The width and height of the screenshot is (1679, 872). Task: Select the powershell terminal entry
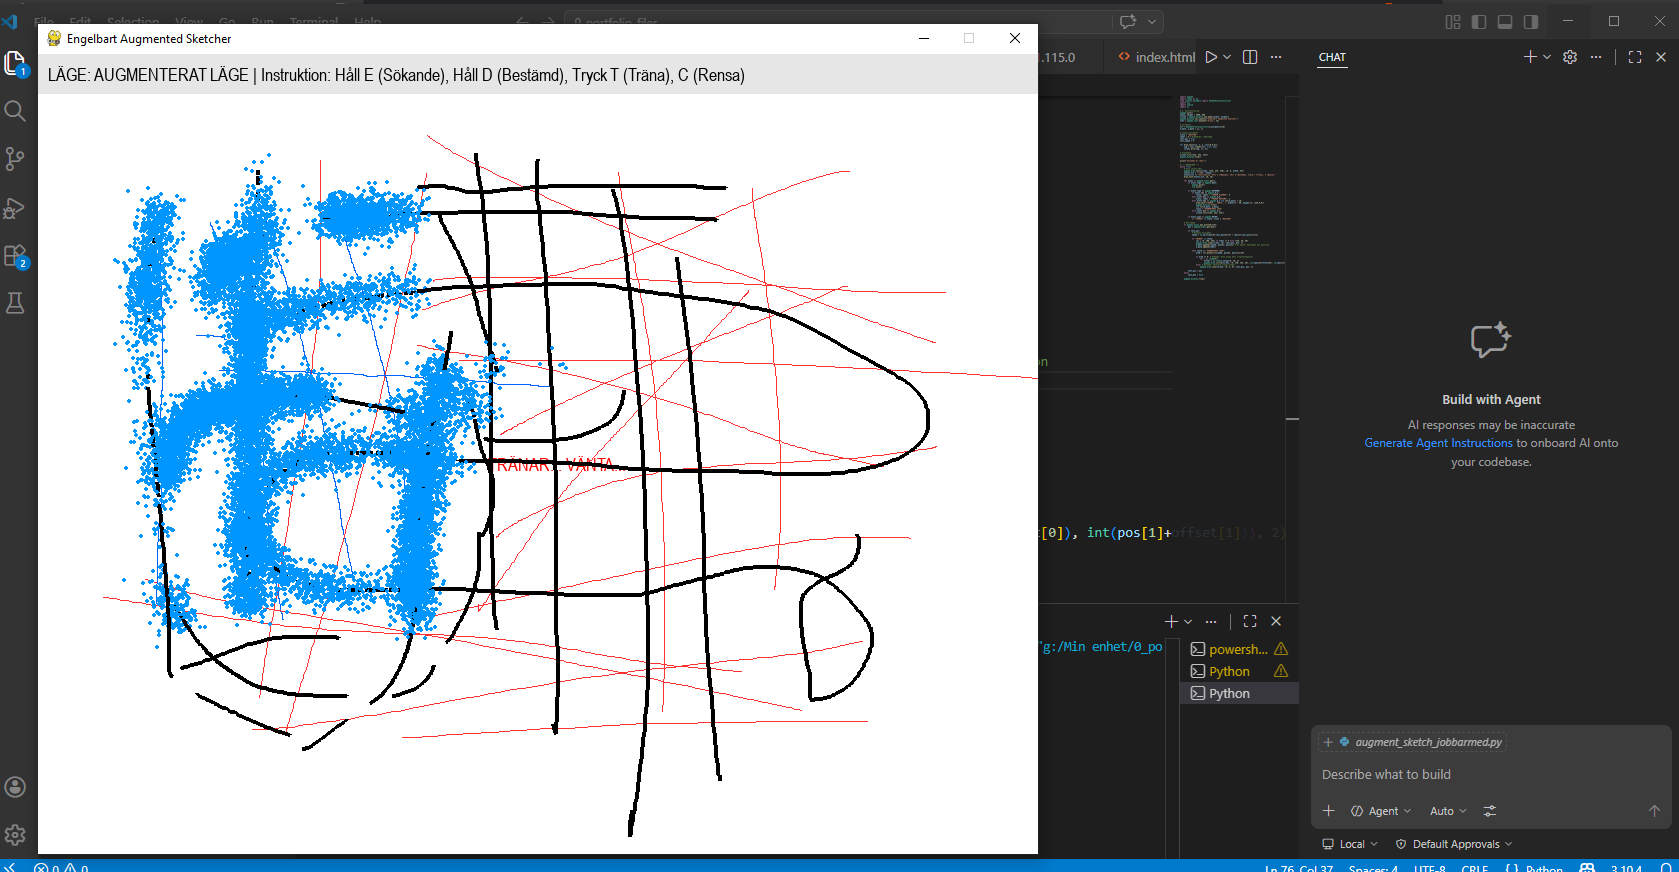pos(1239,649)
